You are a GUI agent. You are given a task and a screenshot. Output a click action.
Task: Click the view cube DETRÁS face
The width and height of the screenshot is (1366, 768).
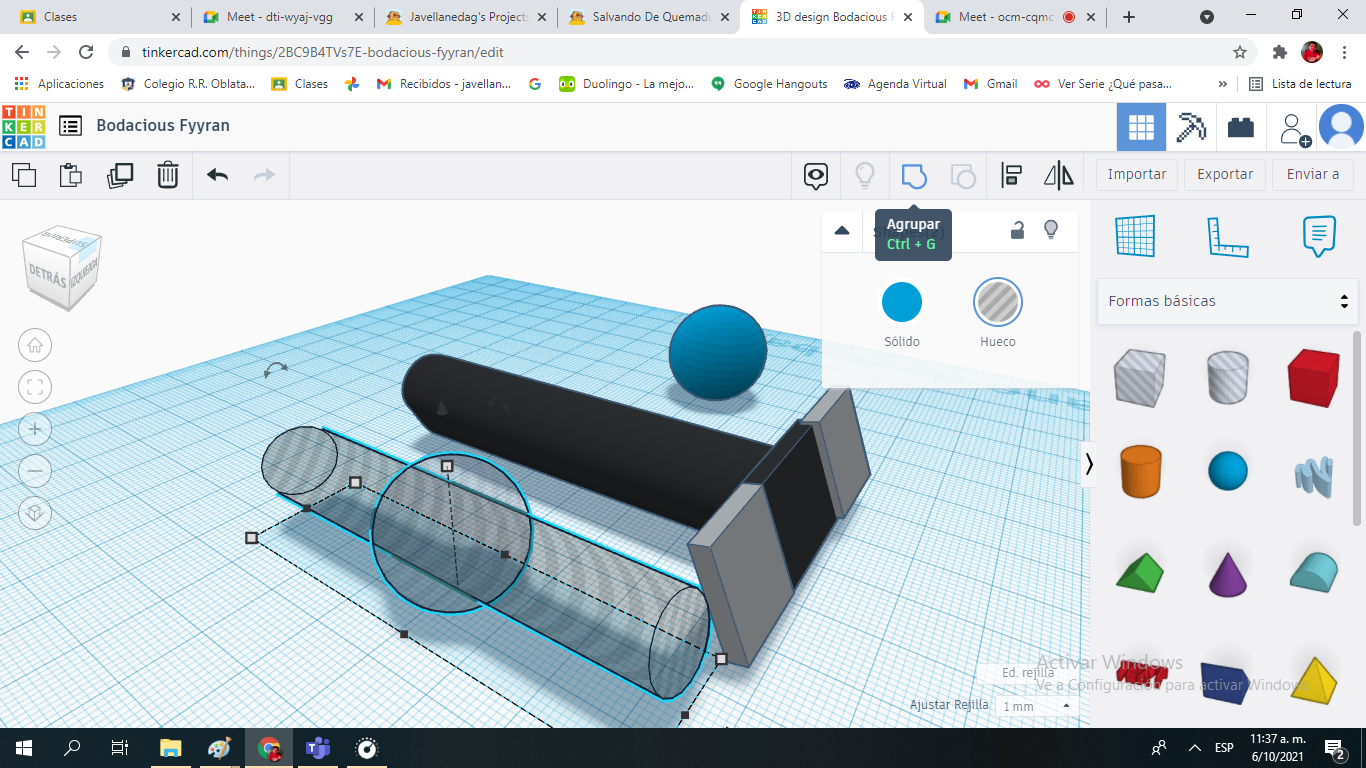[x=48, y=274]
